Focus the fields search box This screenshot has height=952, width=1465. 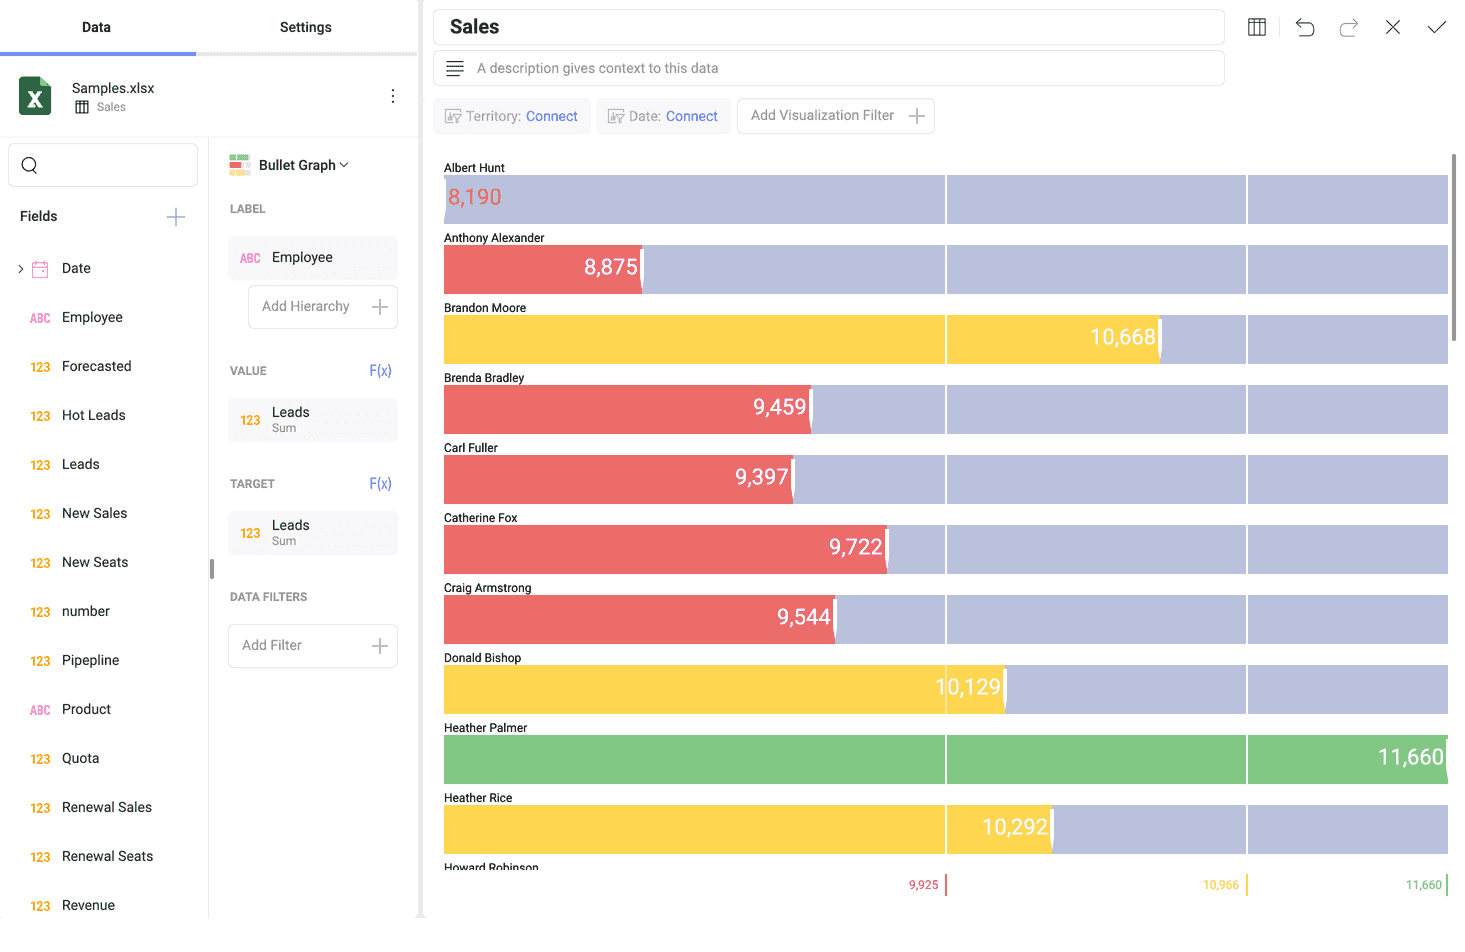click(103, 165)
